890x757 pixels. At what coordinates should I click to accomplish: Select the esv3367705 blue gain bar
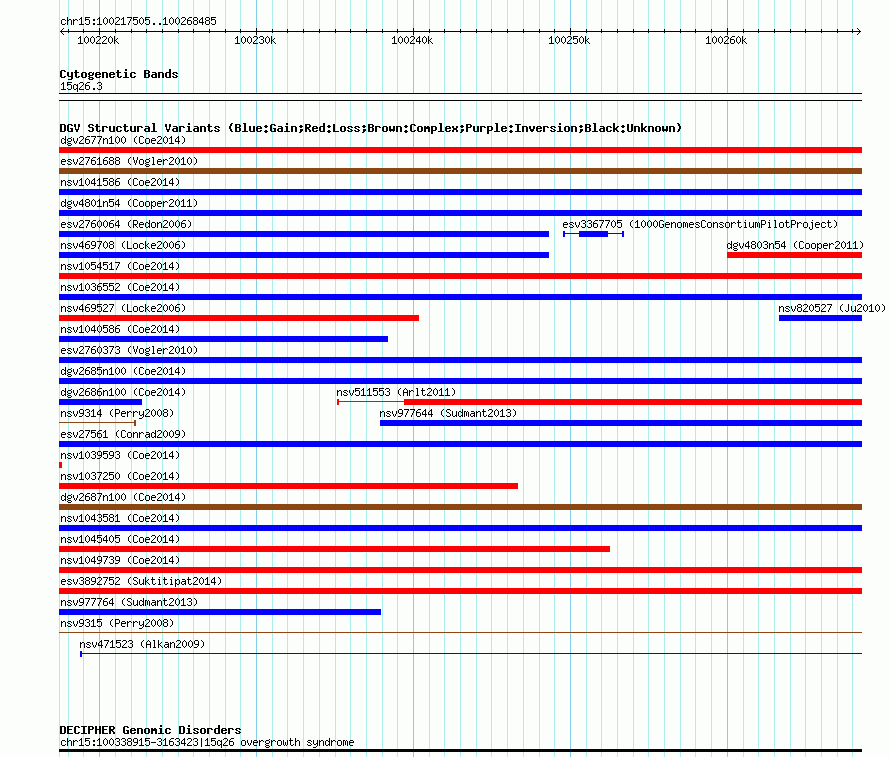[x=593, y=234]
